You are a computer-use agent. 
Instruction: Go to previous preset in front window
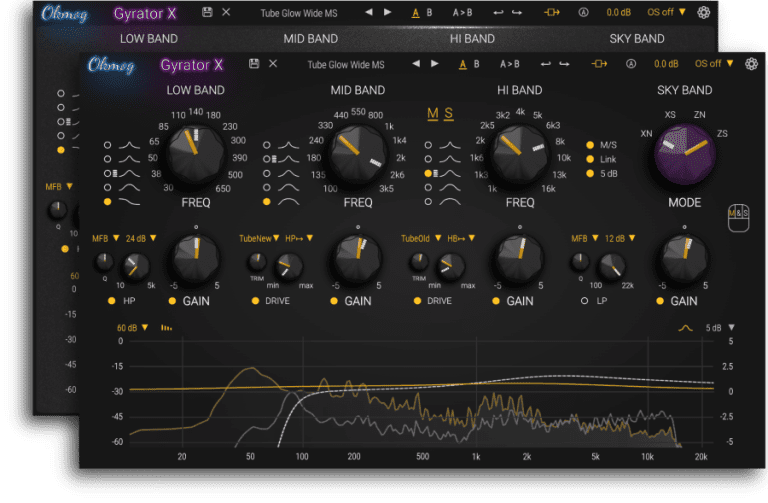click(x=416, y=63)
